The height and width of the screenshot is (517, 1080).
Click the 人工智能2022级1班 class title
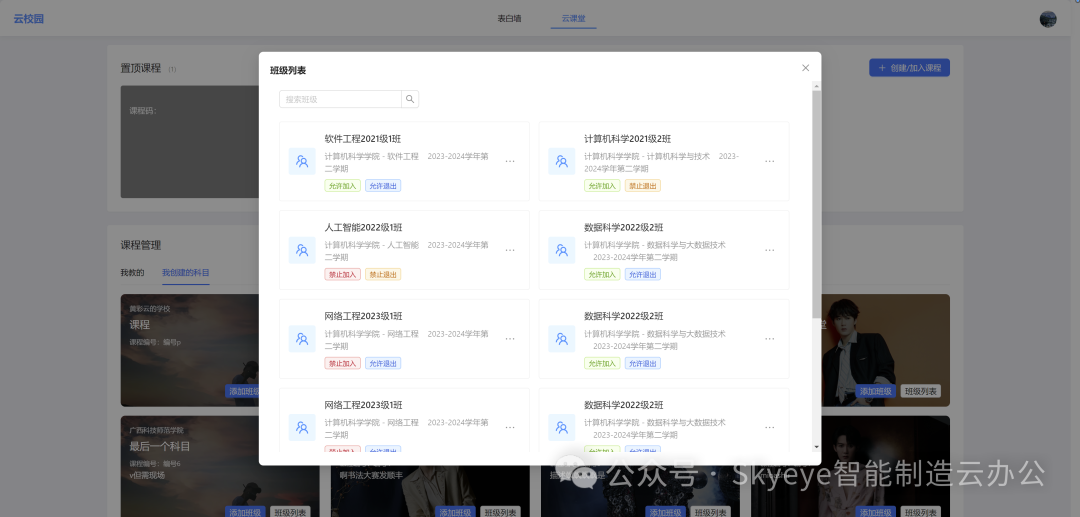tap(362, 227)
